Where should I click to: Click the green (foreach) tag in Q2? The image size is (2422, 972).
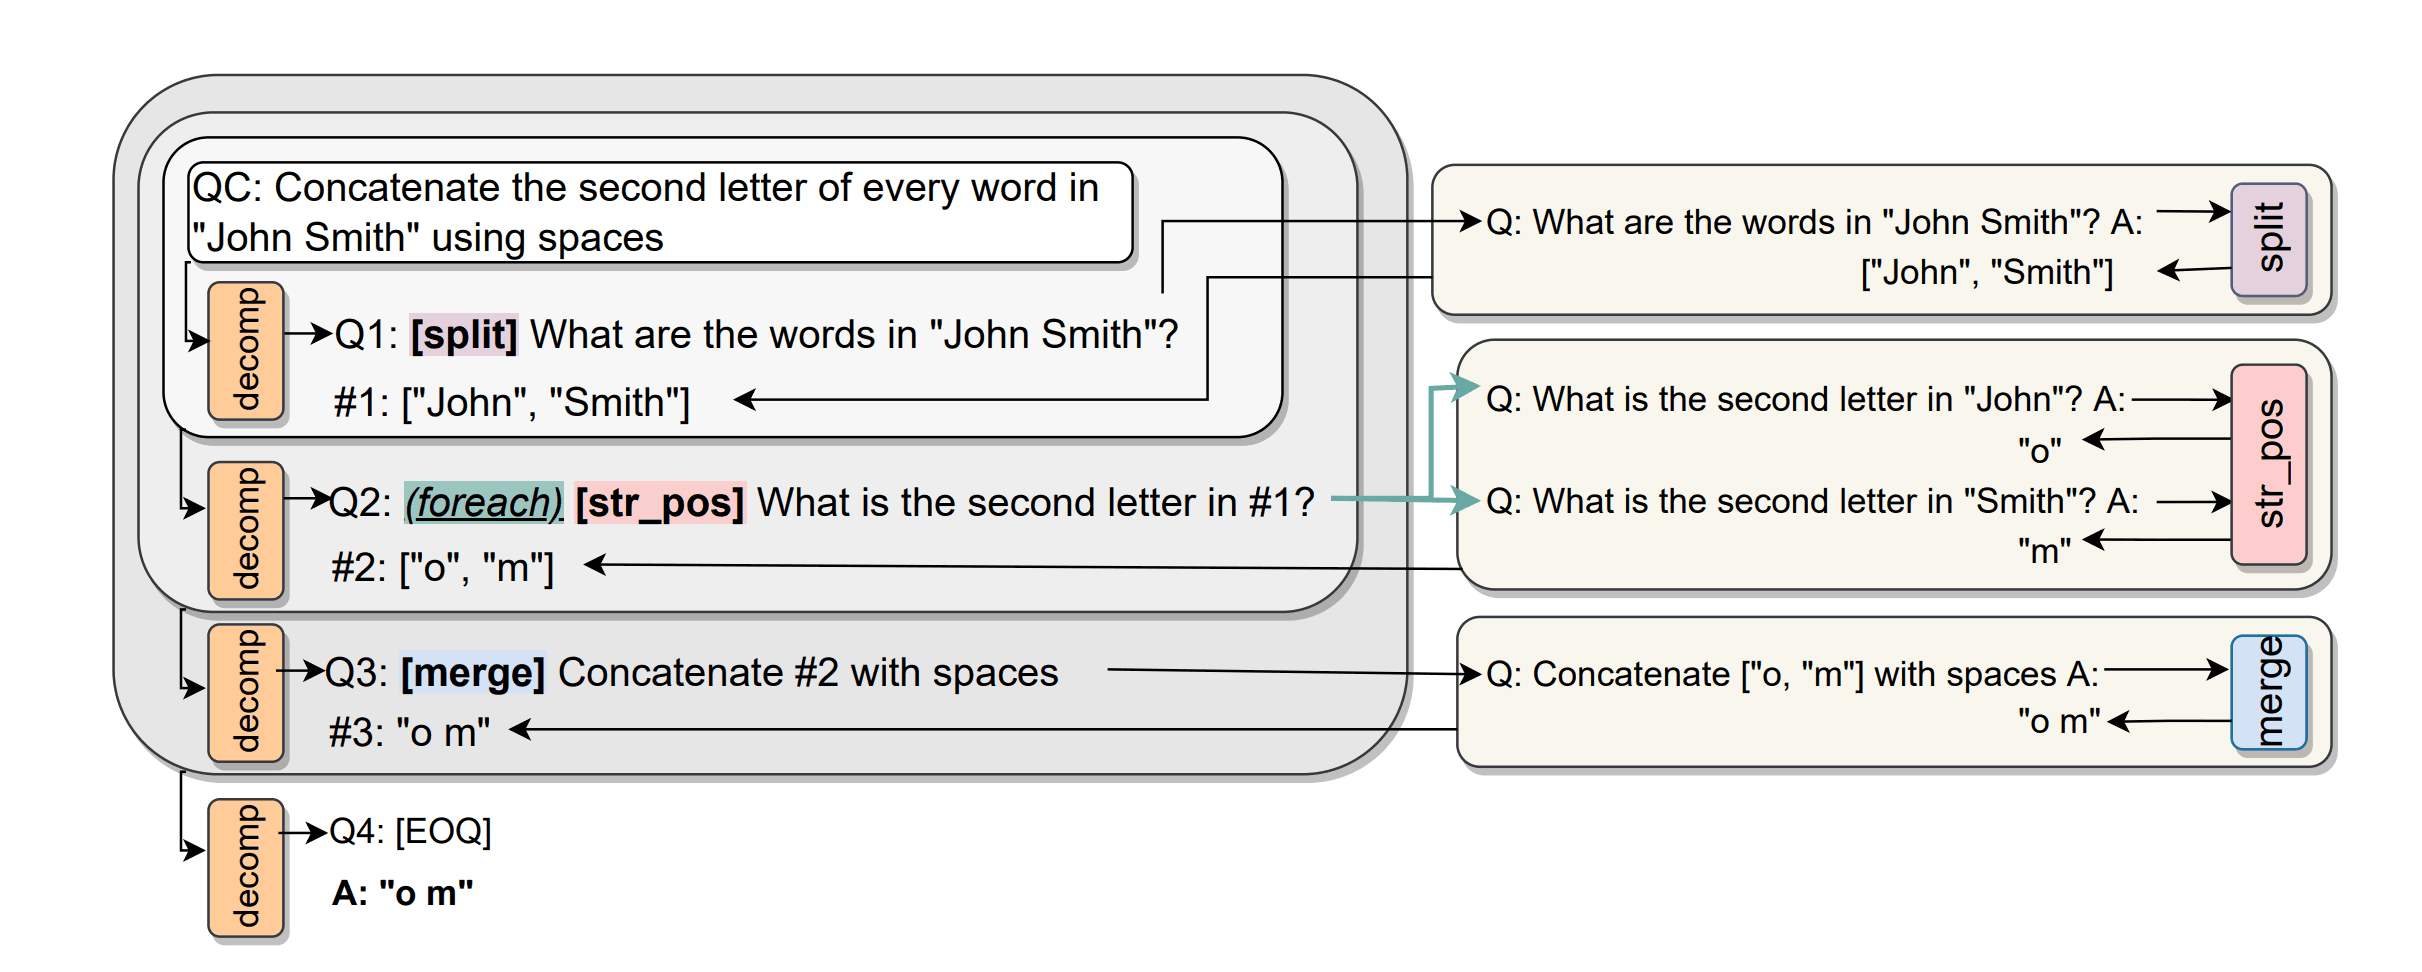tap(484, 503)
